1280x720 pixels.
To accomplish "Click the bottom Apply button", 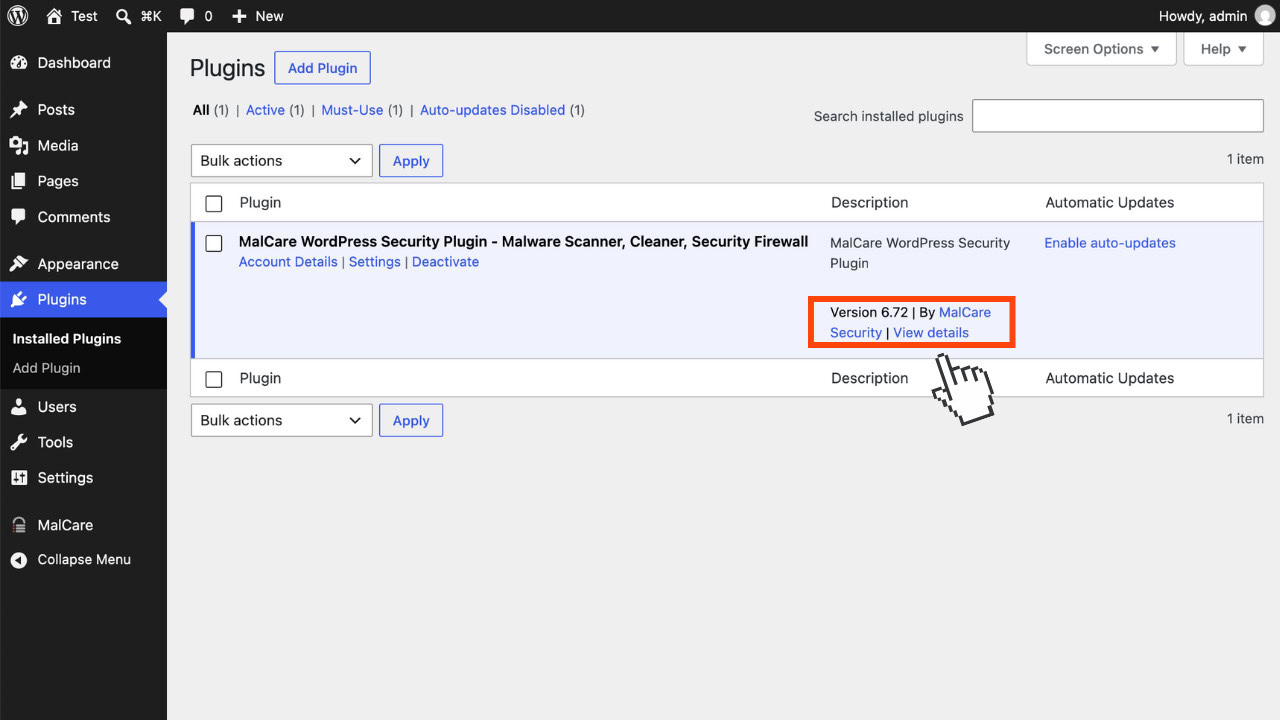I will tap(411, 421).
